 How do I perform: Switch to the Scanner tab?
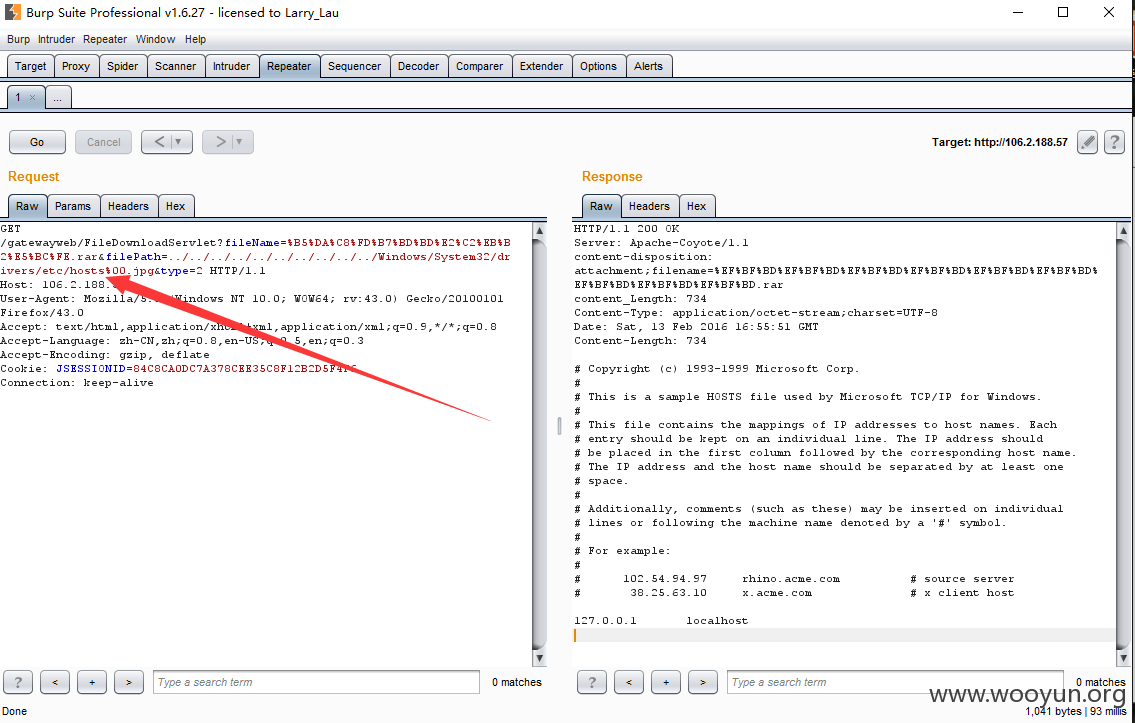175,66
